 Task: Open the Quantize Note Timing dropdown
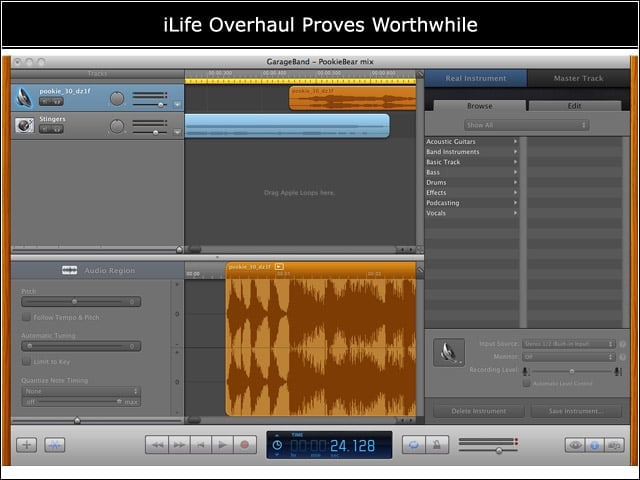[x=81, y=391]
